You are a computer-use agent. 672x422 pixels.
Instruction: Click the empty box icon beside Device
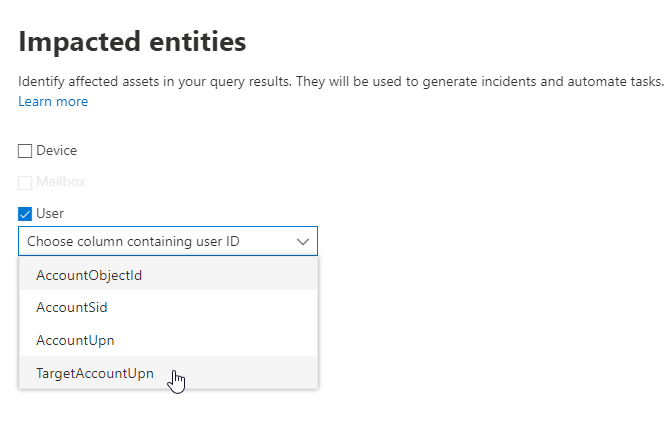click(x=25, y=151)
